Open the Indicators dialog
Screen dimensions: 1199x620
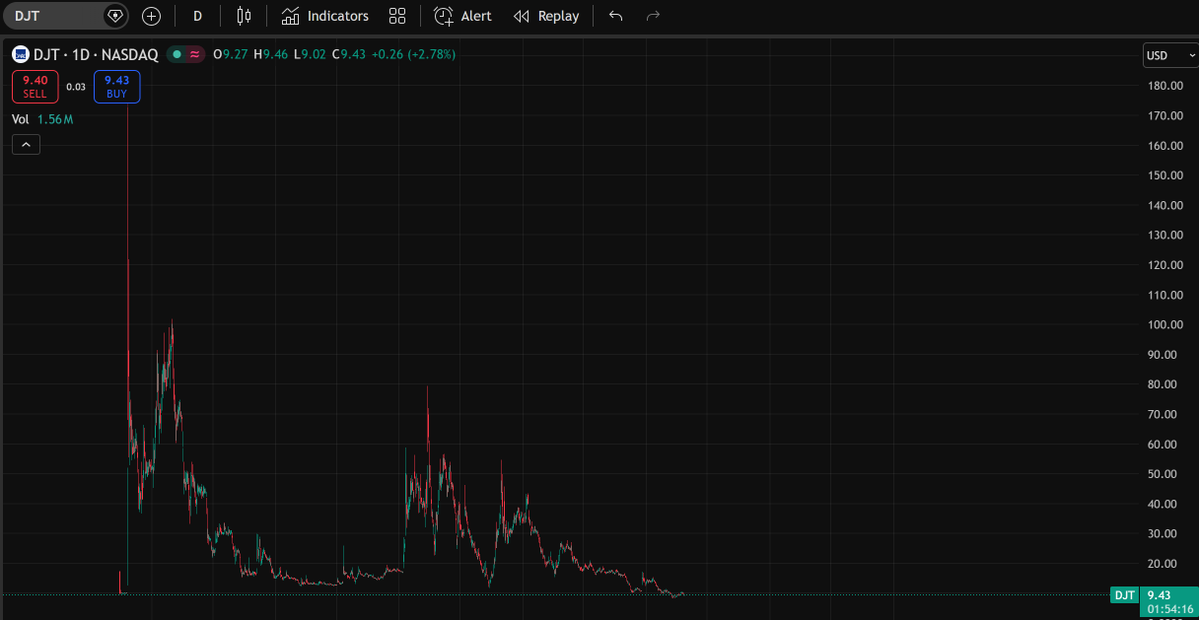coord(325,16)
